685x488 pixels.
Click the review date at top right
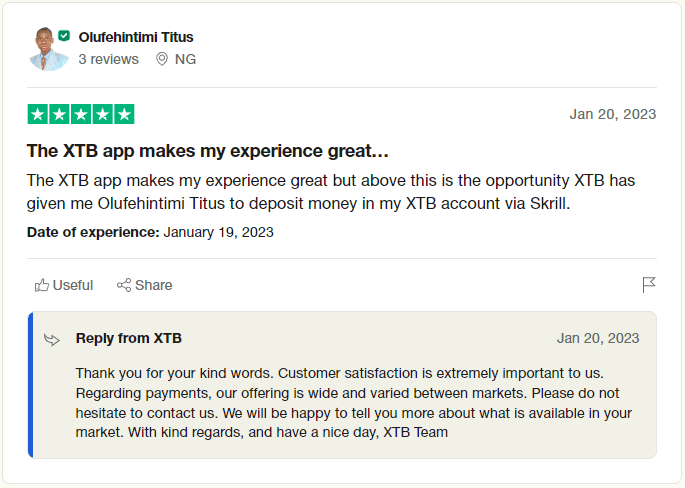tap(612, 114)
